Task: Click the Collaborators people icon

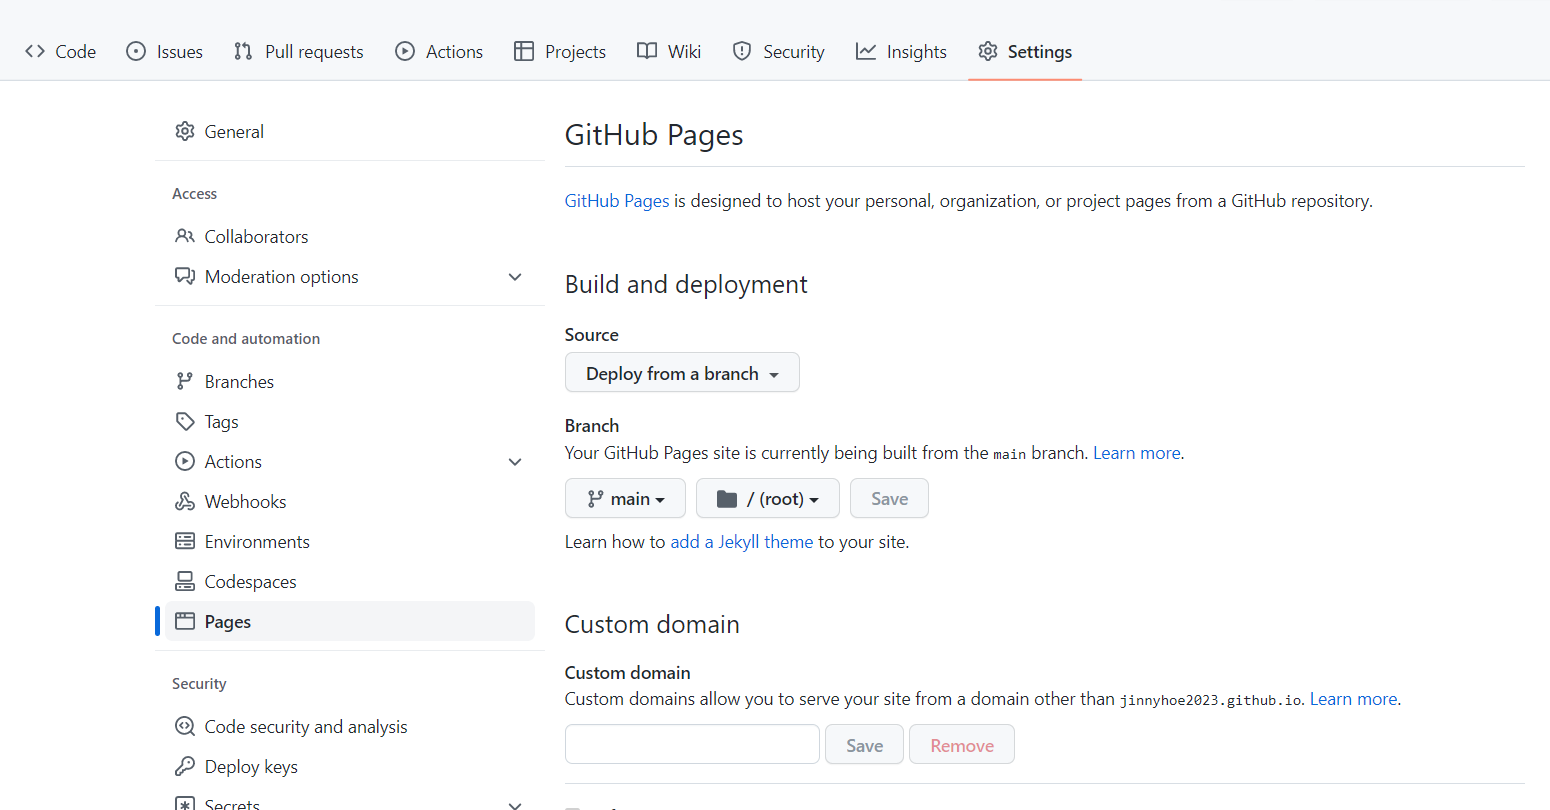Action: pos(185,236)
